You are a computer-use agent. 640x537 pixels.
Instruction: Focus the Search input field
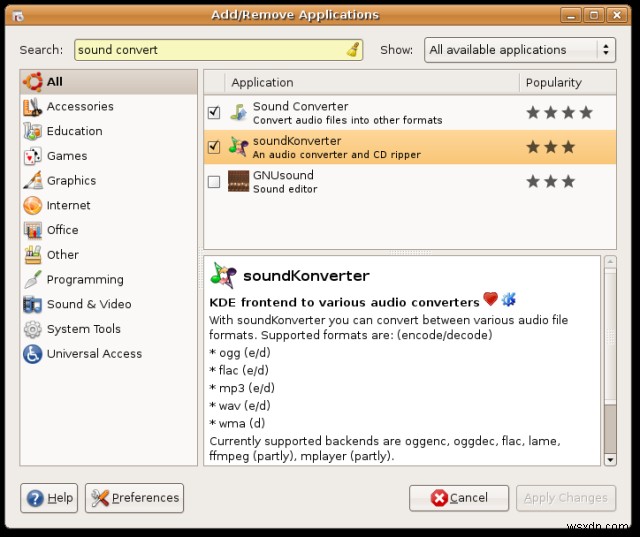pyautogui.click(x=218, y=50)
